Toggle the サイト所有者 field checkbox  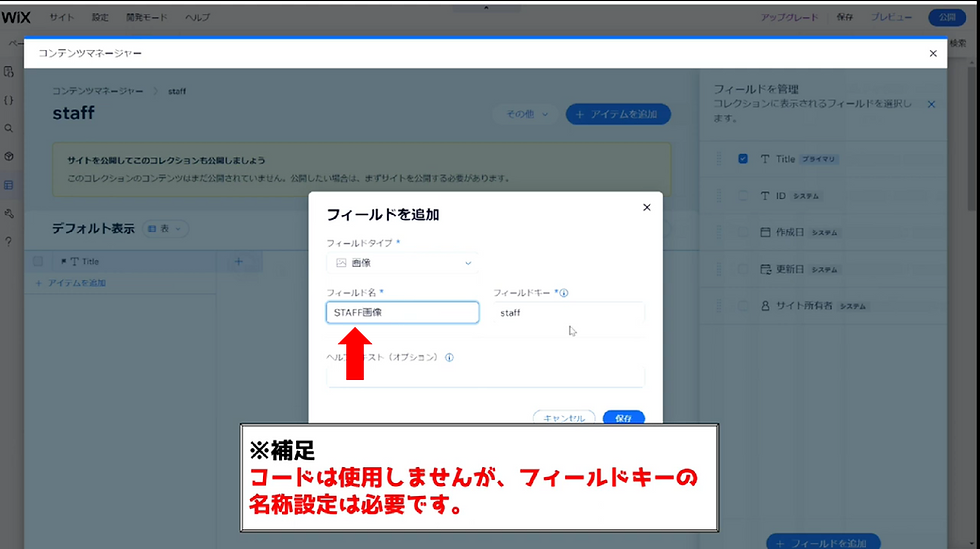(742, 306)
